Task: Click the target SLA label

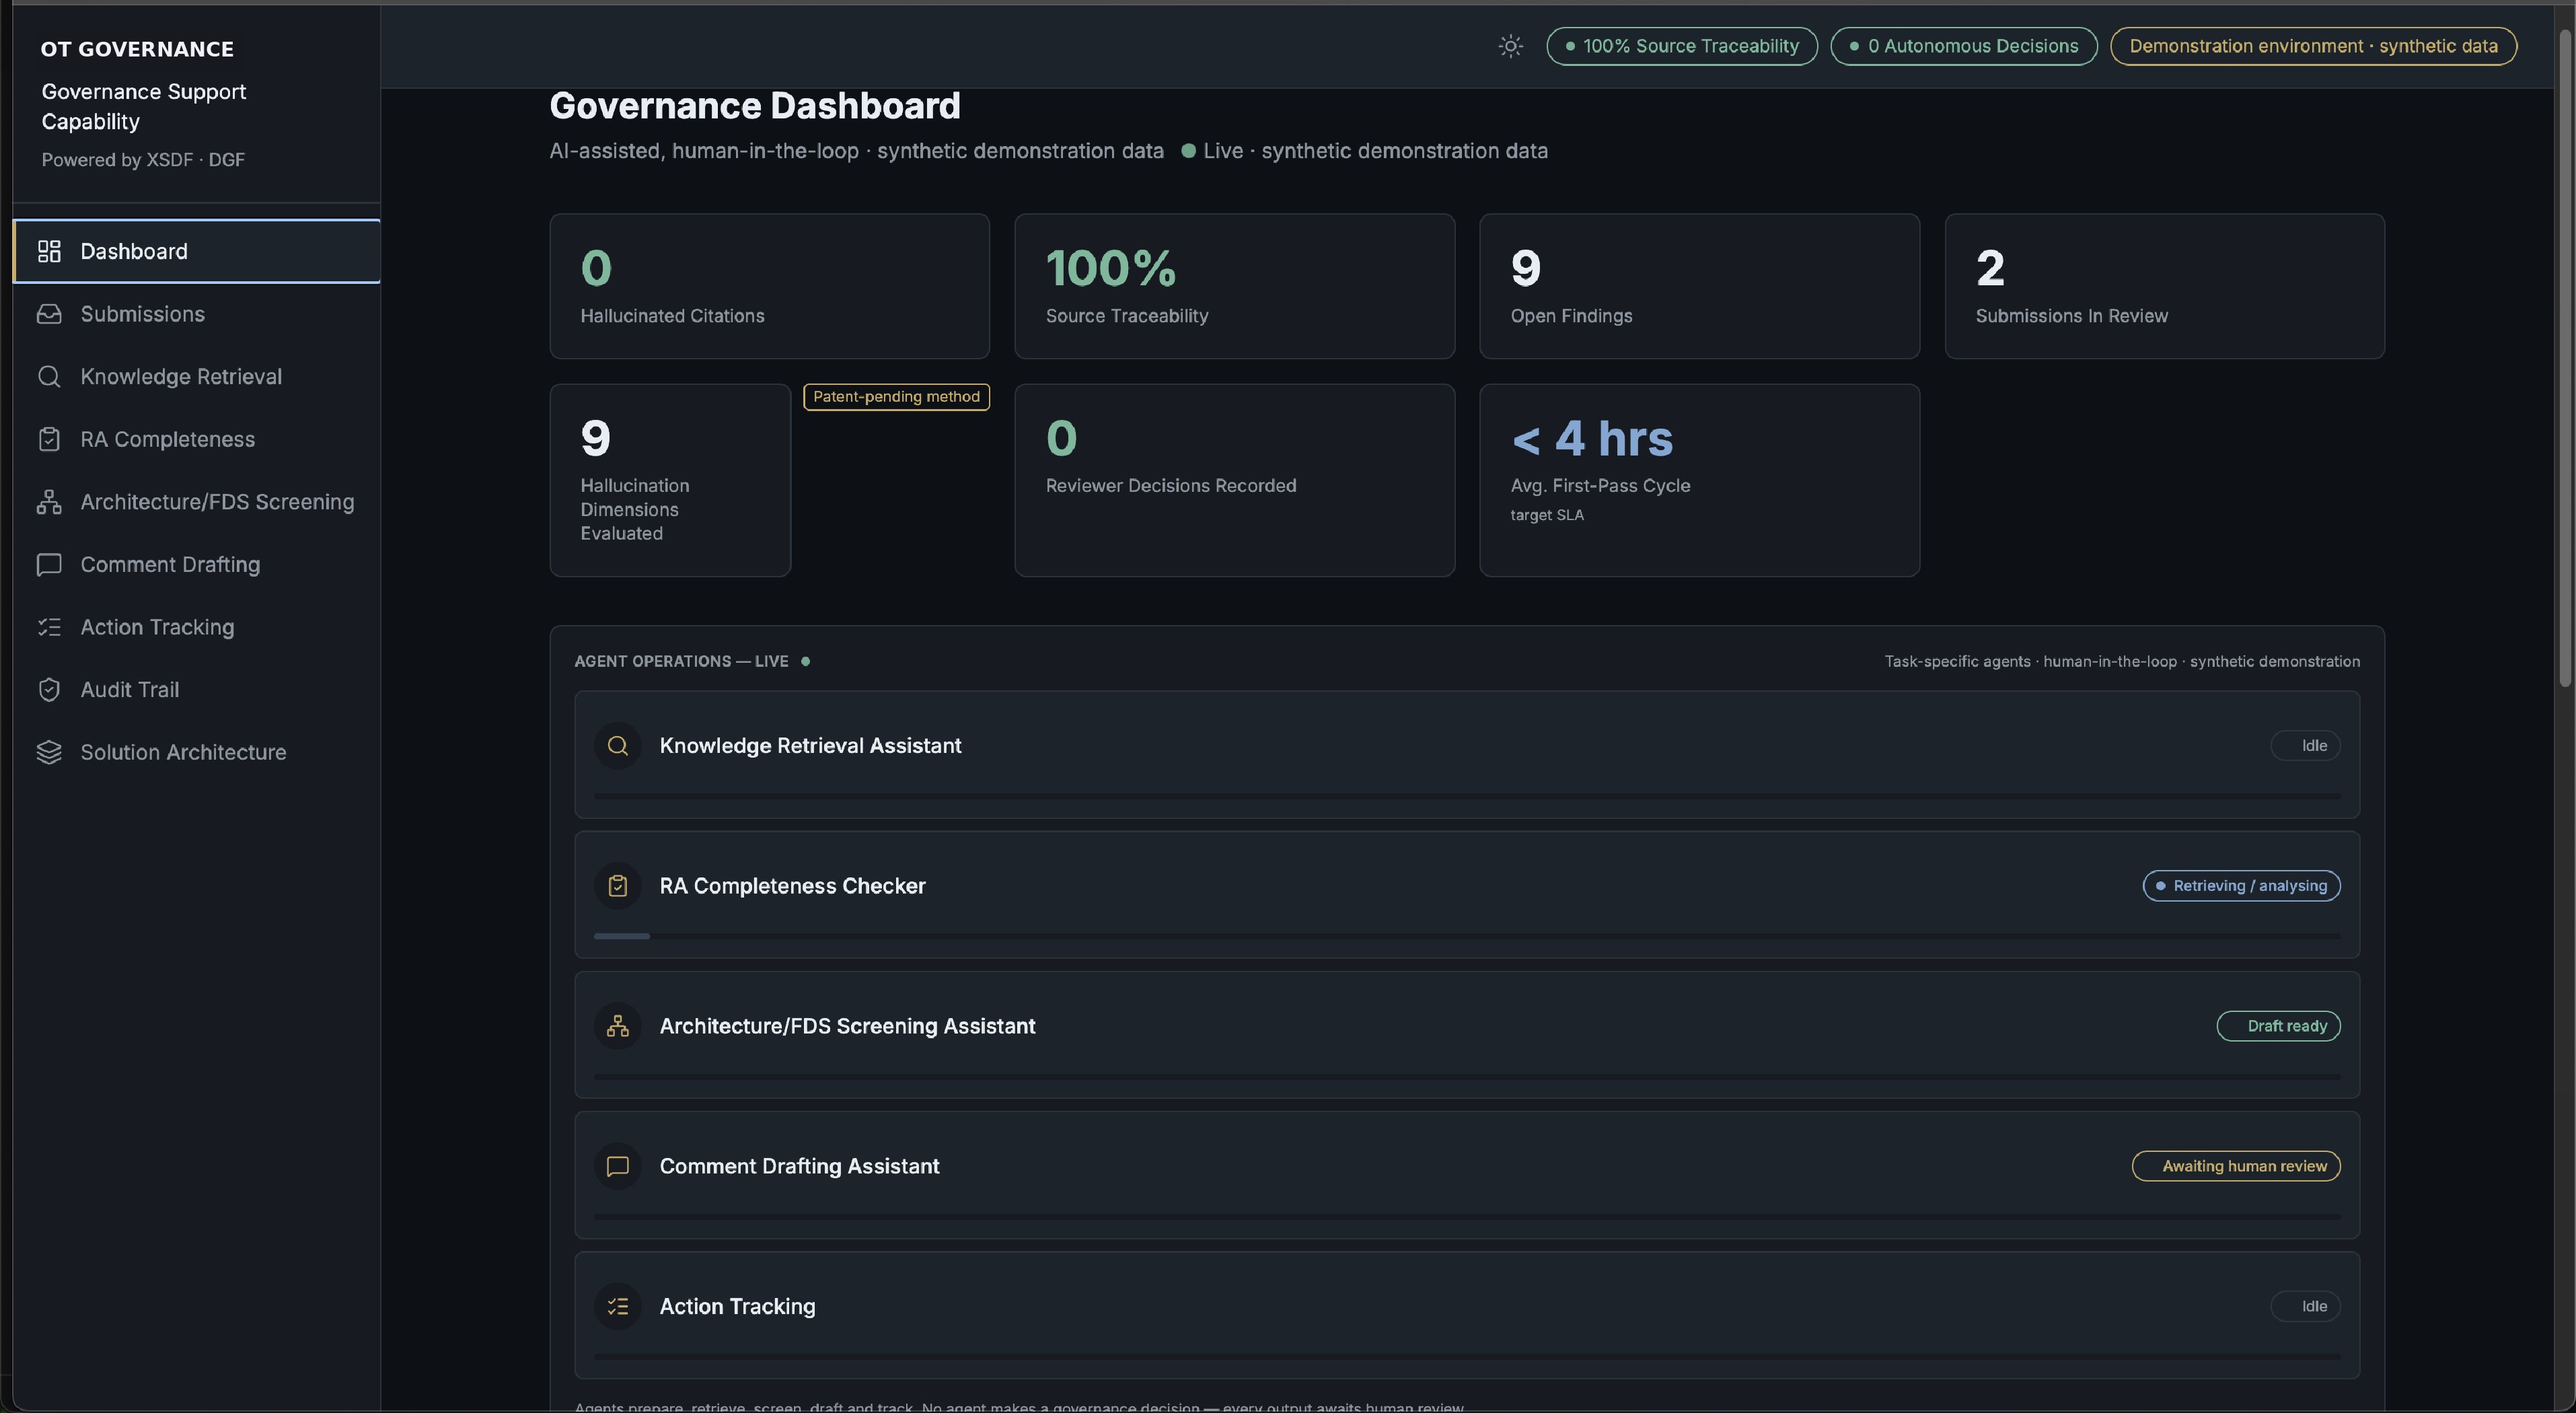Action: [1547, 515]
